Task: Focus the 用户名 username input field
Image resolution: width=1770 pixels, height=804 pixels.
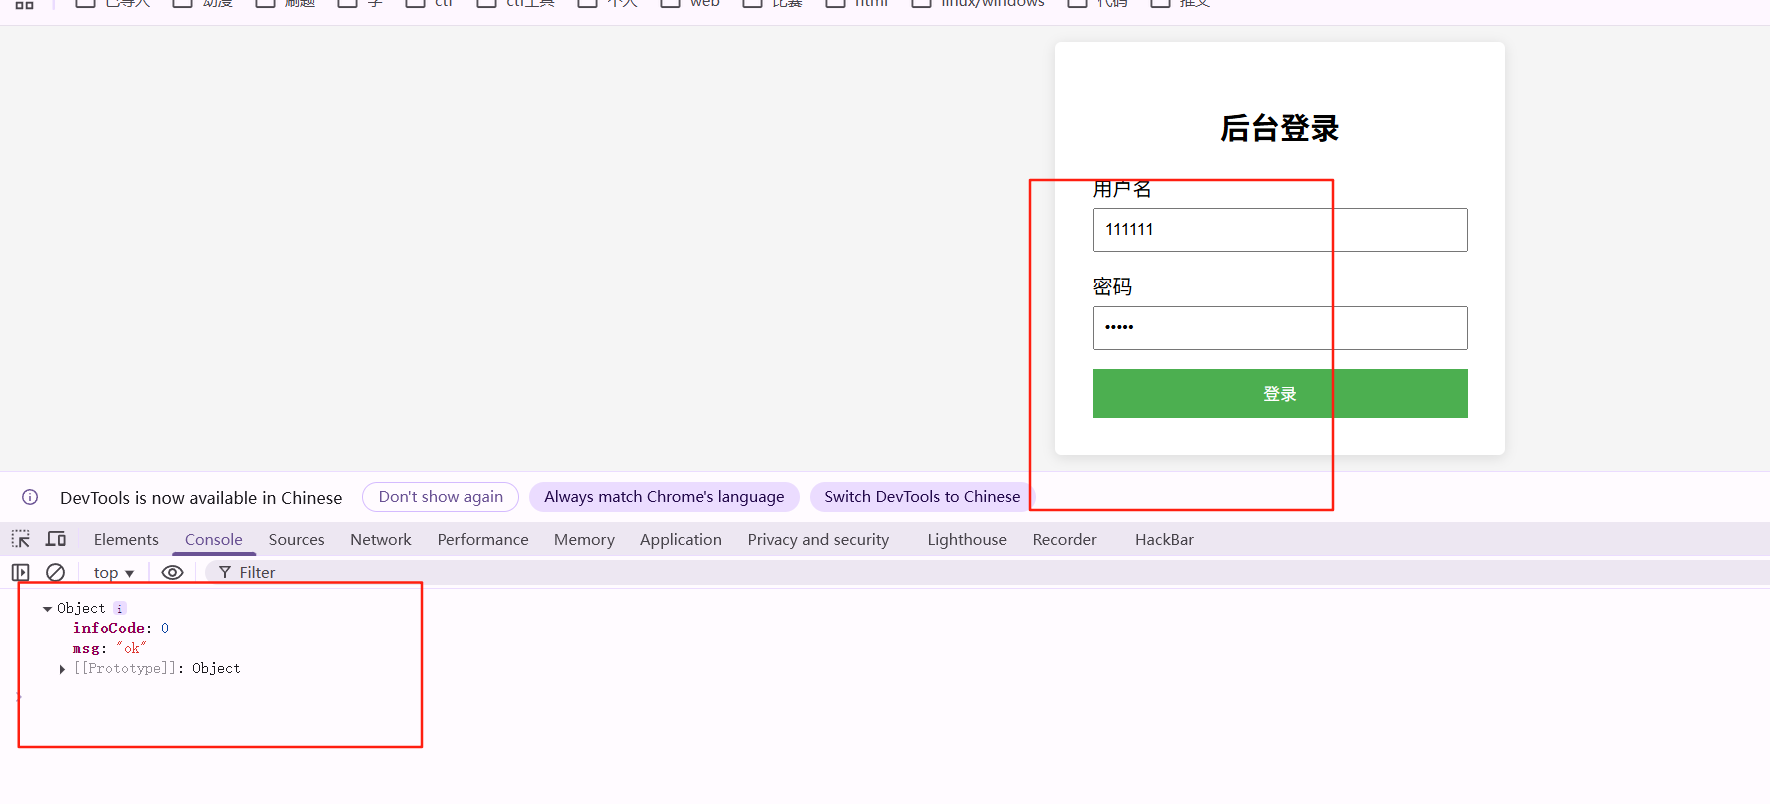Action: pyautogui.click(x=1280, y=230)
